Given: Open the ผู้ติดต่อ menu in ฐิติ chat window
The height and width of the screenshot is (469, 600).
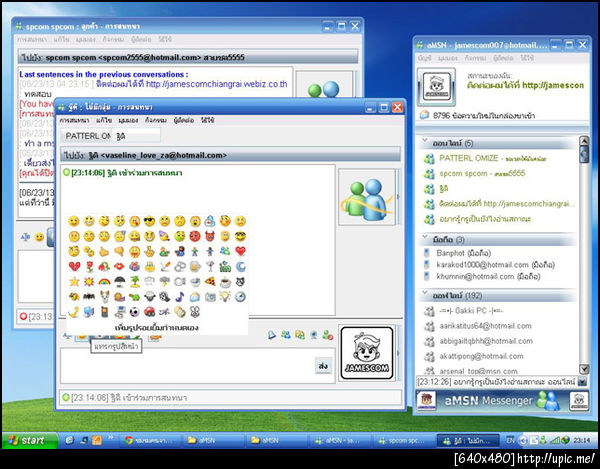Looking at the screenshot, I should tap(184, 120).
